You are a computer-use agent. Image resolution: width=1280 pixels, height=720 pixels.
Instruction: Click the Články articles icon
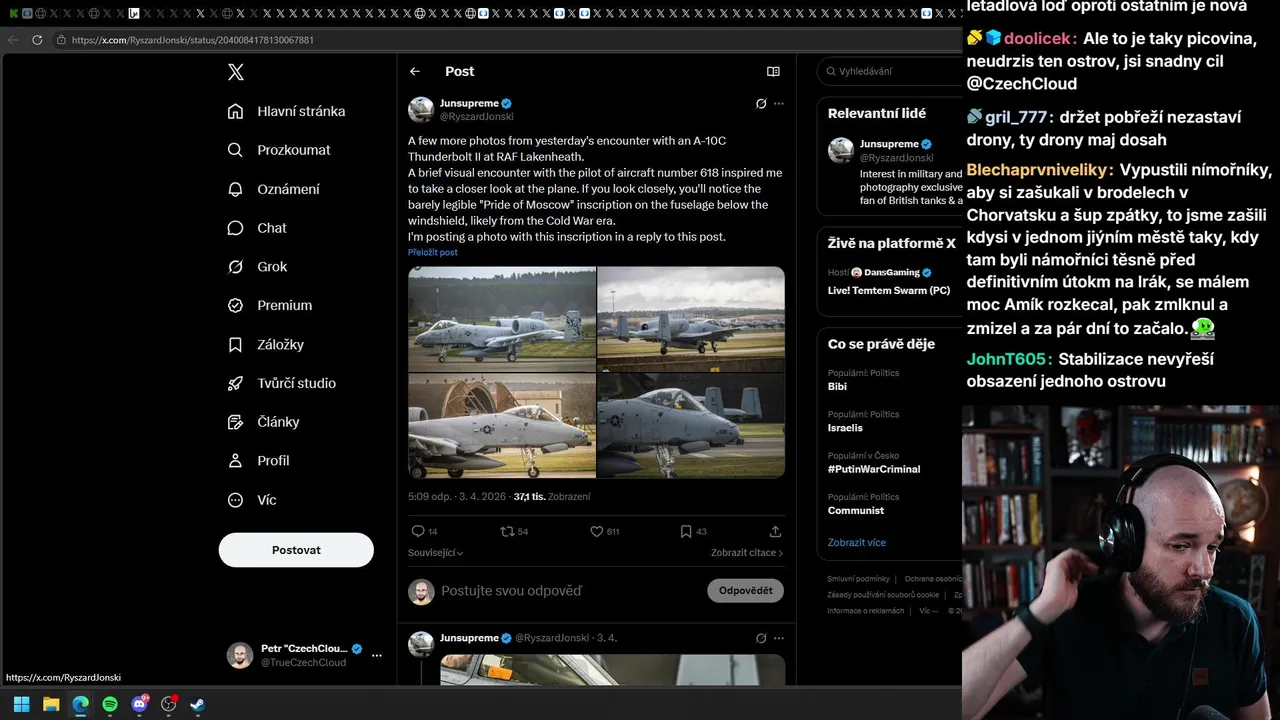click(x=235, y=422)
